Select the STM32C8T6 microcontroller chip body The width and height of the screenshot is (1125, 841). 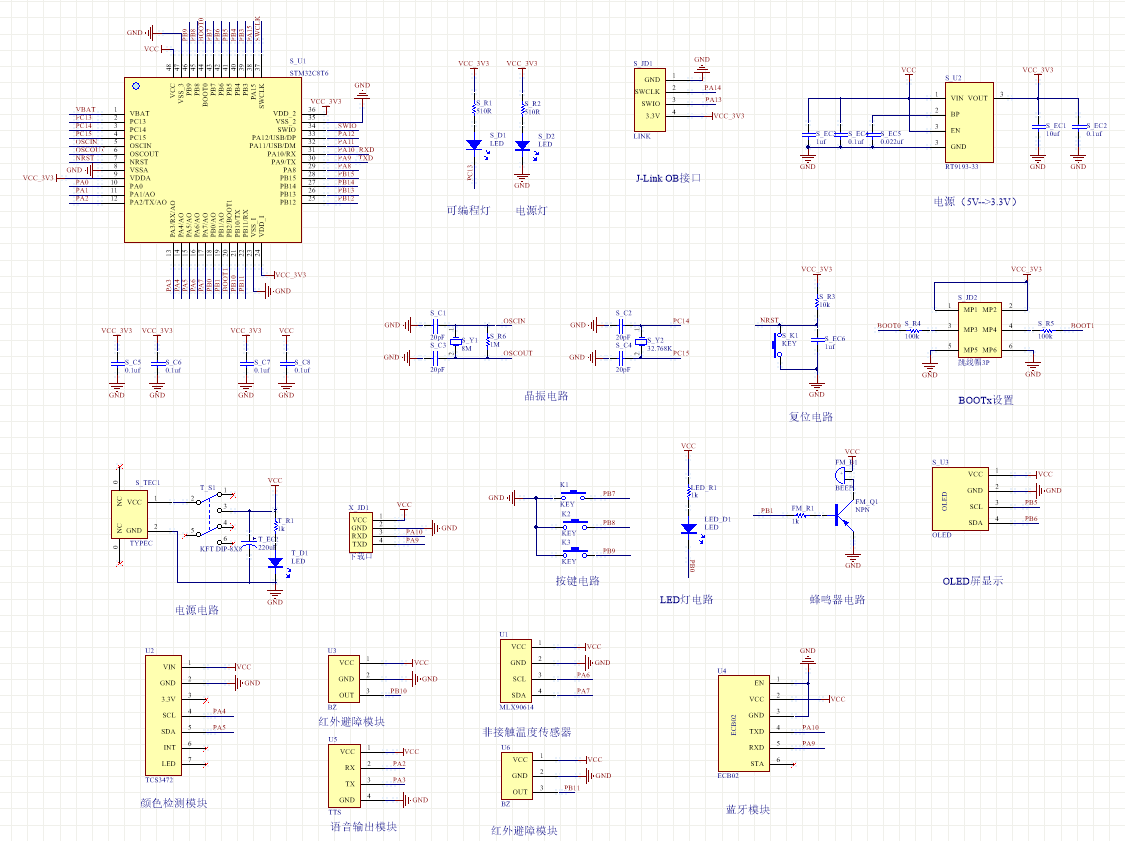coord(212,160)
